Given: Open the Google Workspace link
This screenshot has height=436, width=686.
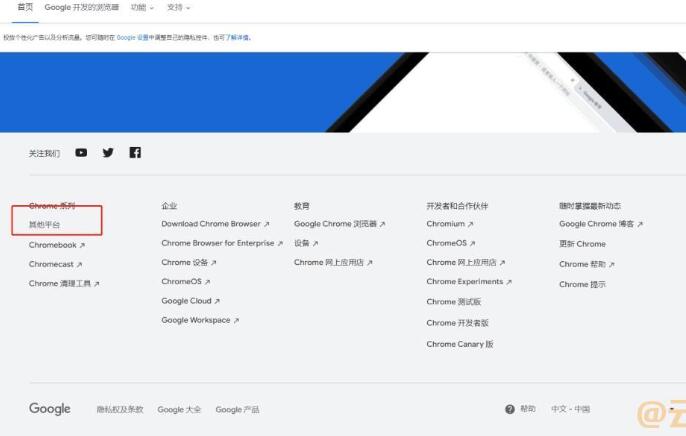Looking at the screenshot, I should tap(200, 320).
